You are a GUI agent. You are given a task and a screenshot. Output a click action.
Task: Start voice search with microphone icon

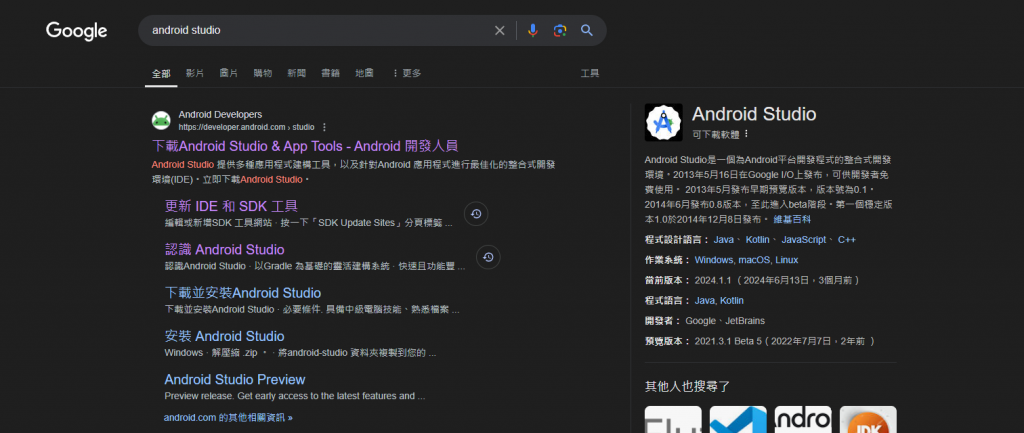533,31
